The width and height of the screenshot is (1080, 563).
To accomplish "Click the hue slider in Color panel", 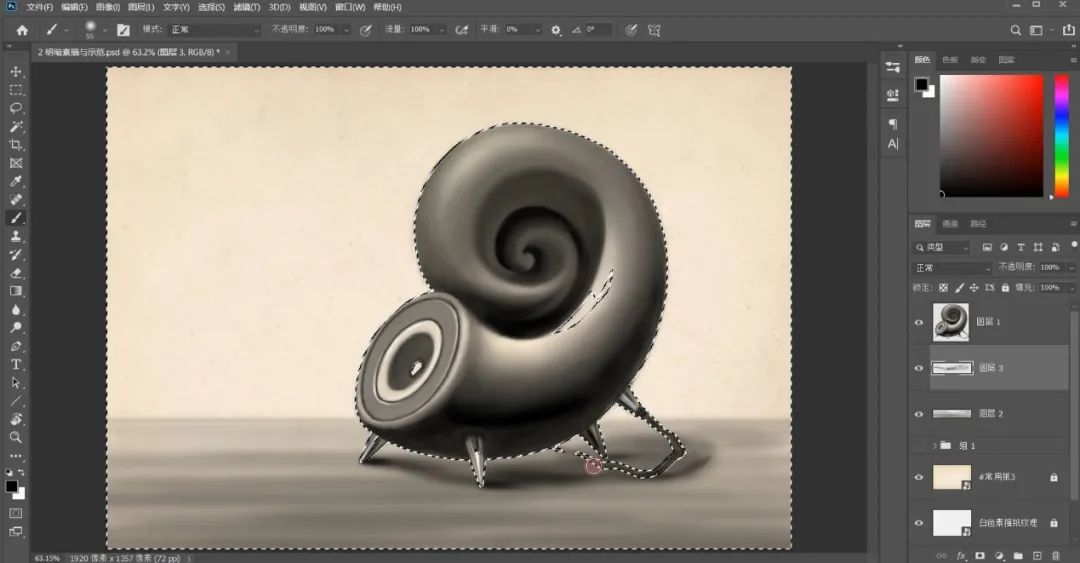I will coord(1061,135).
